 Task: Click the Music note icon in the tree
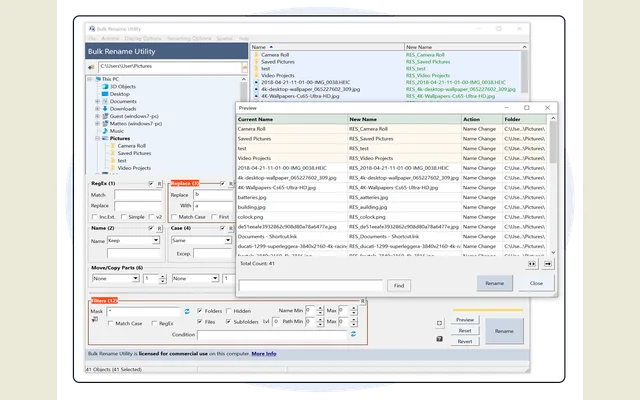click(105, 131)
